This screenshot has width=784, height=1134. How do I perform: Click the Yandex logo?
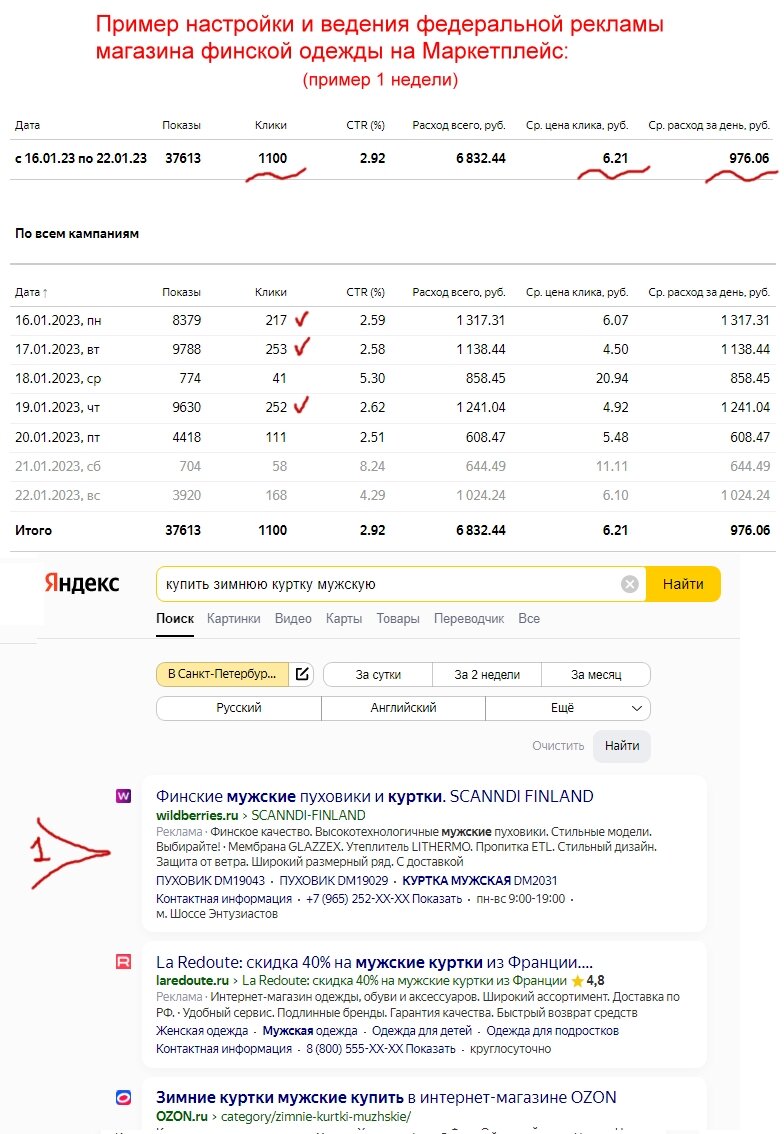coord(82,583)
